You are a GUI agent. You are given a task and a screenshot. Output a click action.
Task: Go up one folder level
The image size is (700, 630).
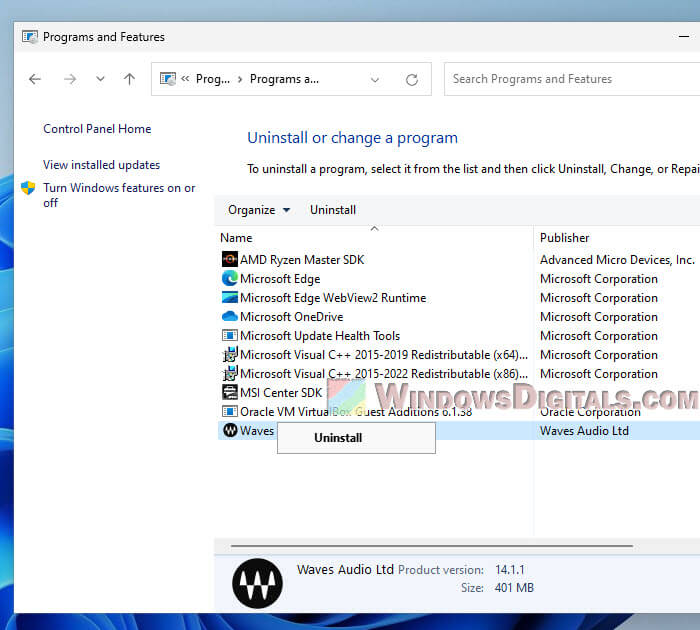point(129,79)
